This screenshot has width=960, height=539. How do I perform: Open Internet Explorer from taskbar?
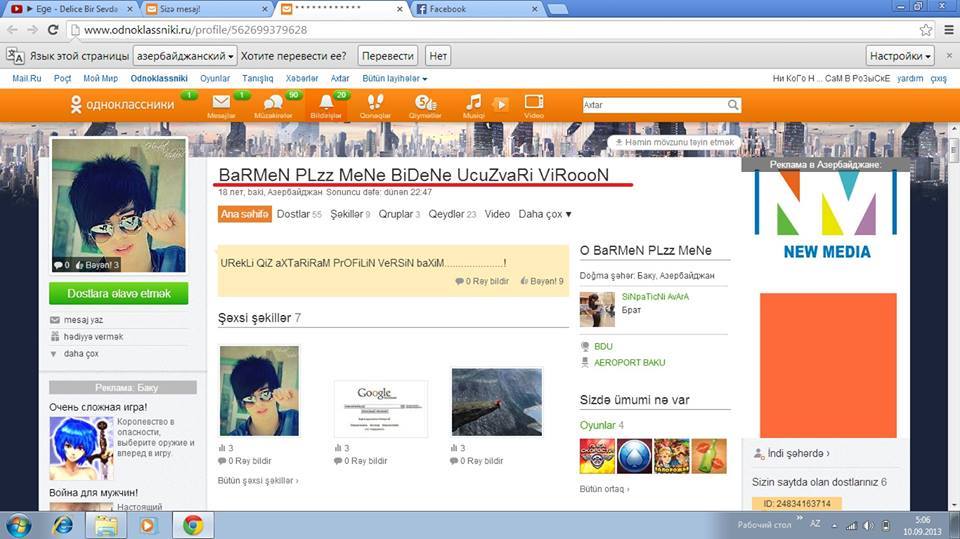tap(62, 526)
